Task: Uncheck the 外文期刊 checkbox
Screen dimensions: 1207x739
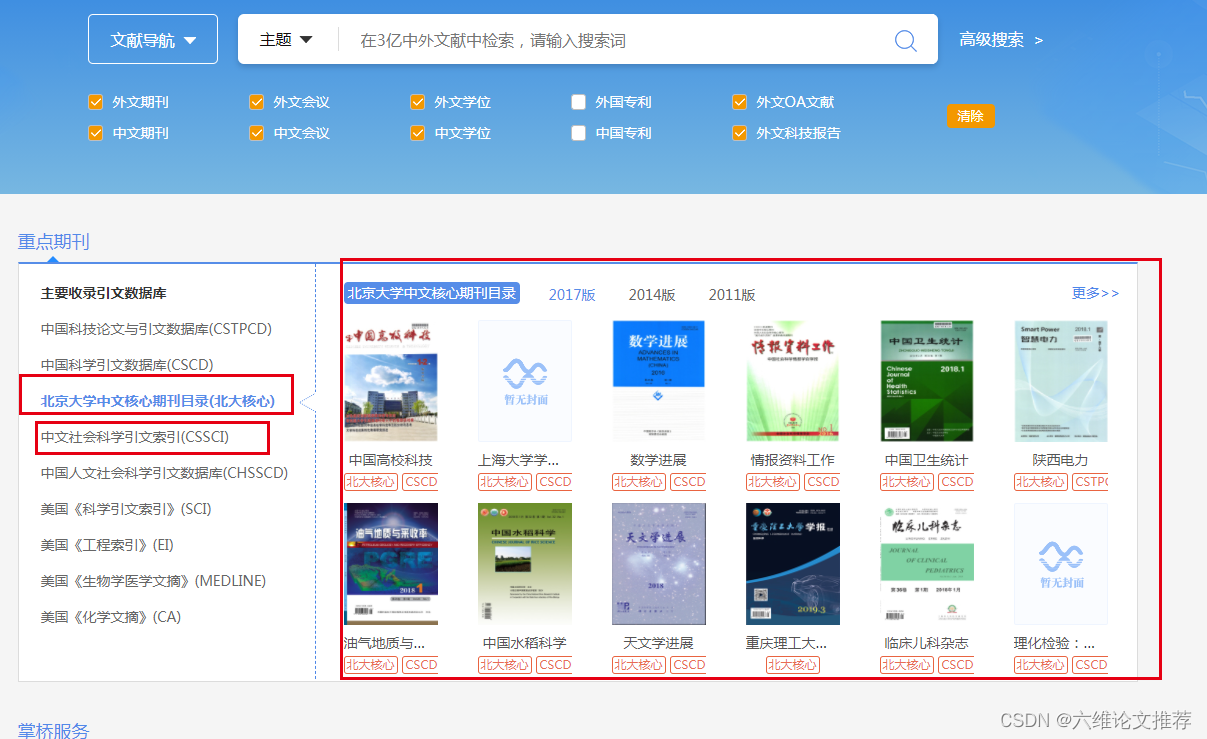Action: coord(96,102)
